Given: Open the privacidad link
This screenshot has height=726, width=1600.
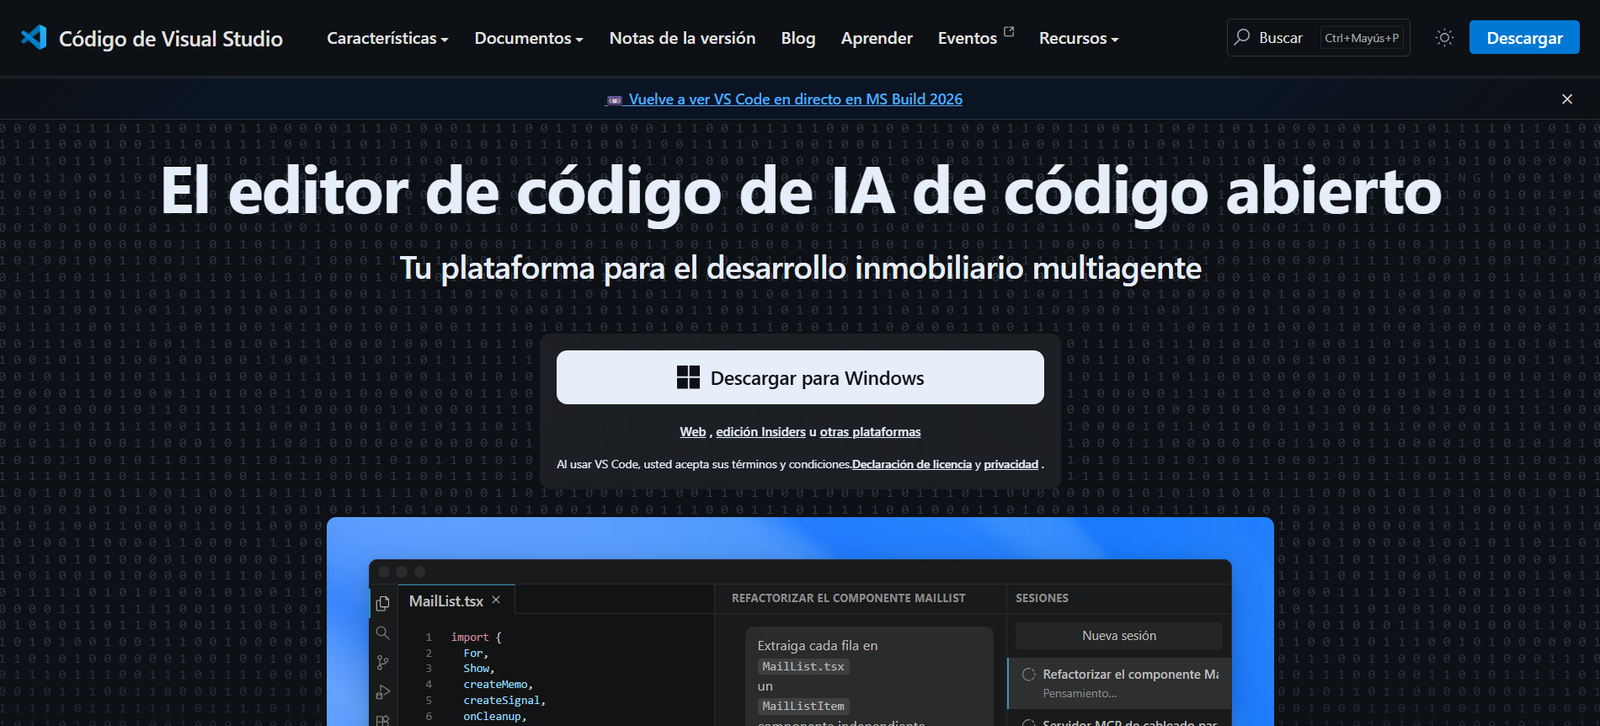Looking at the screenshot, I should tap(1011, 464).
